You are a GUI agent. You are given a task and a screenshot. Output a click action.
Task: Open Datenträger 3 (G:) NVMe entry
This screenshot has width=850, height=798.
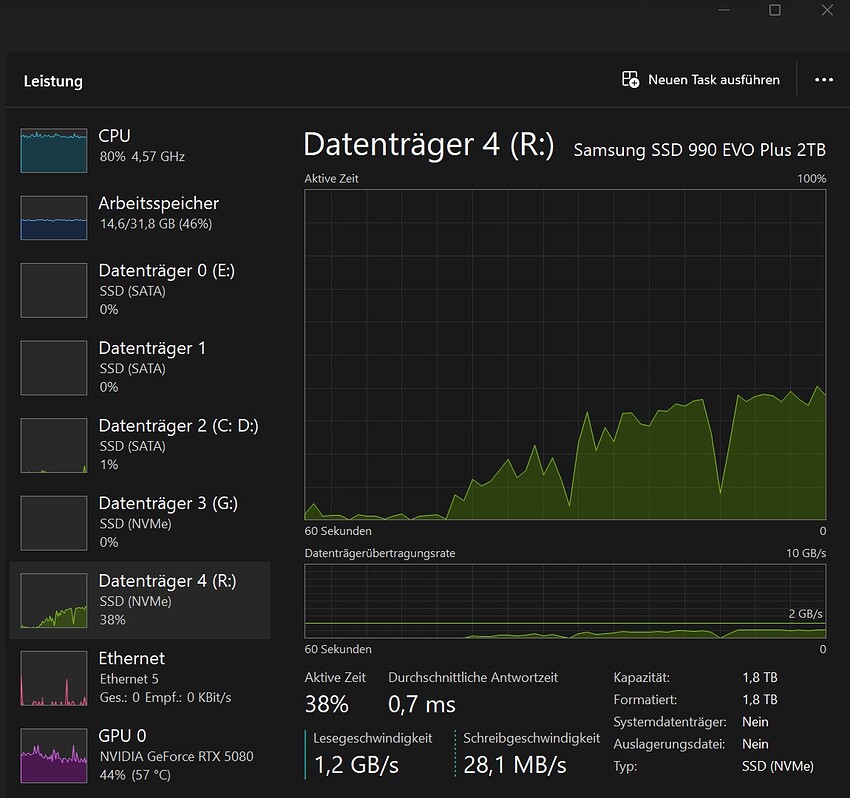[168, 521]
